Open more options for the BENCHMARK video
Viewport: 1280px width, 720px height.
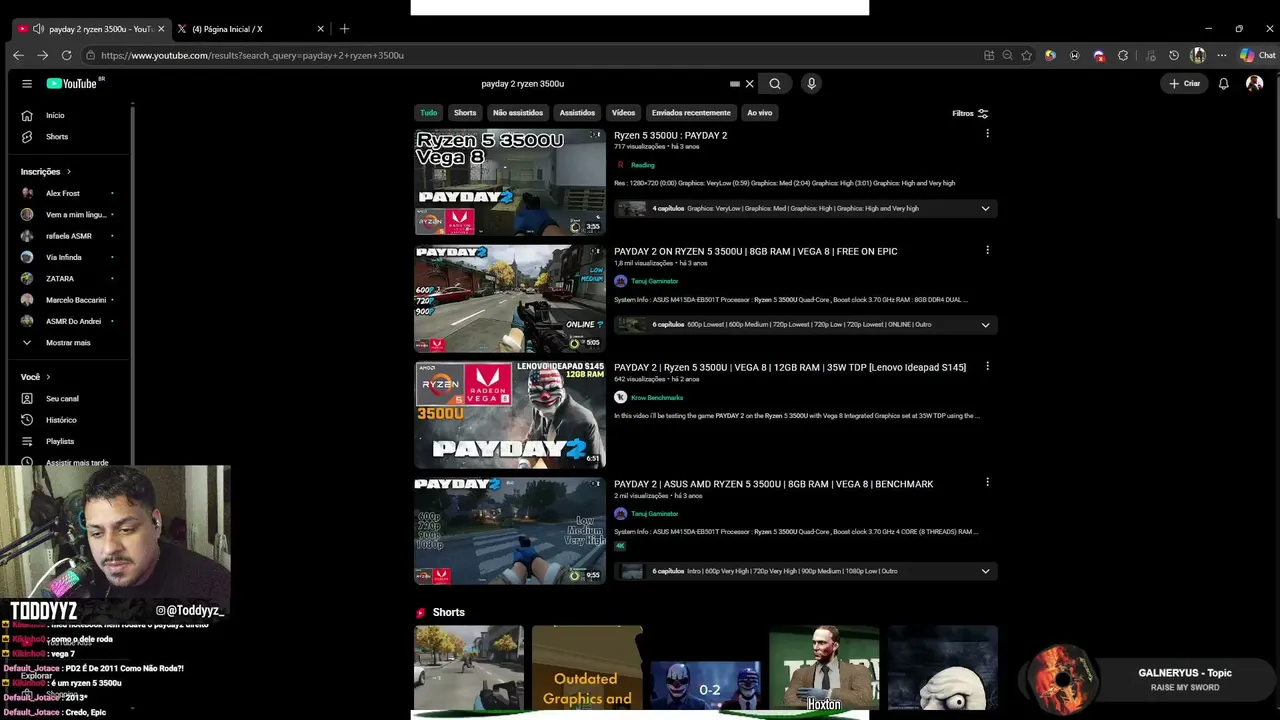[987, 482]
